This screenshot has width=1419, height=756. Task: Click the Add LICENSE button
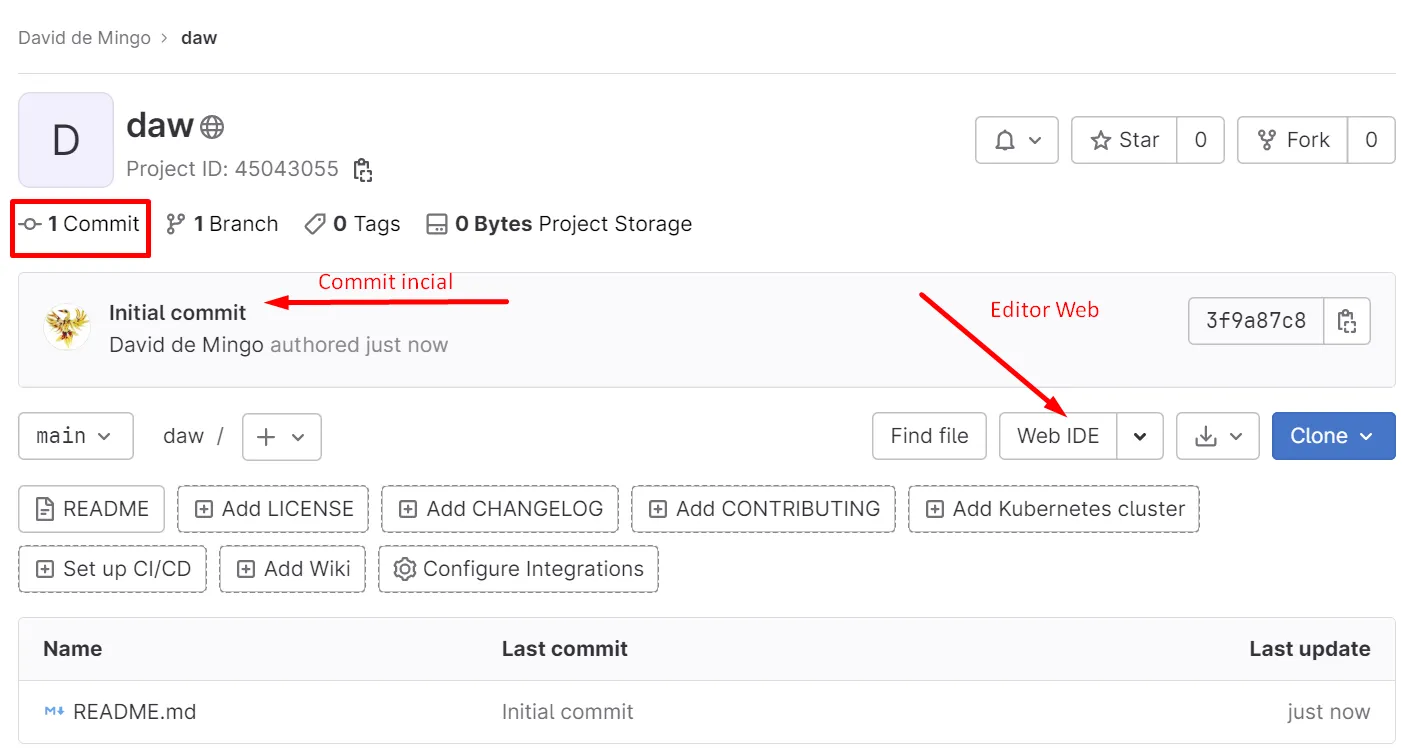tap(273, 509)
